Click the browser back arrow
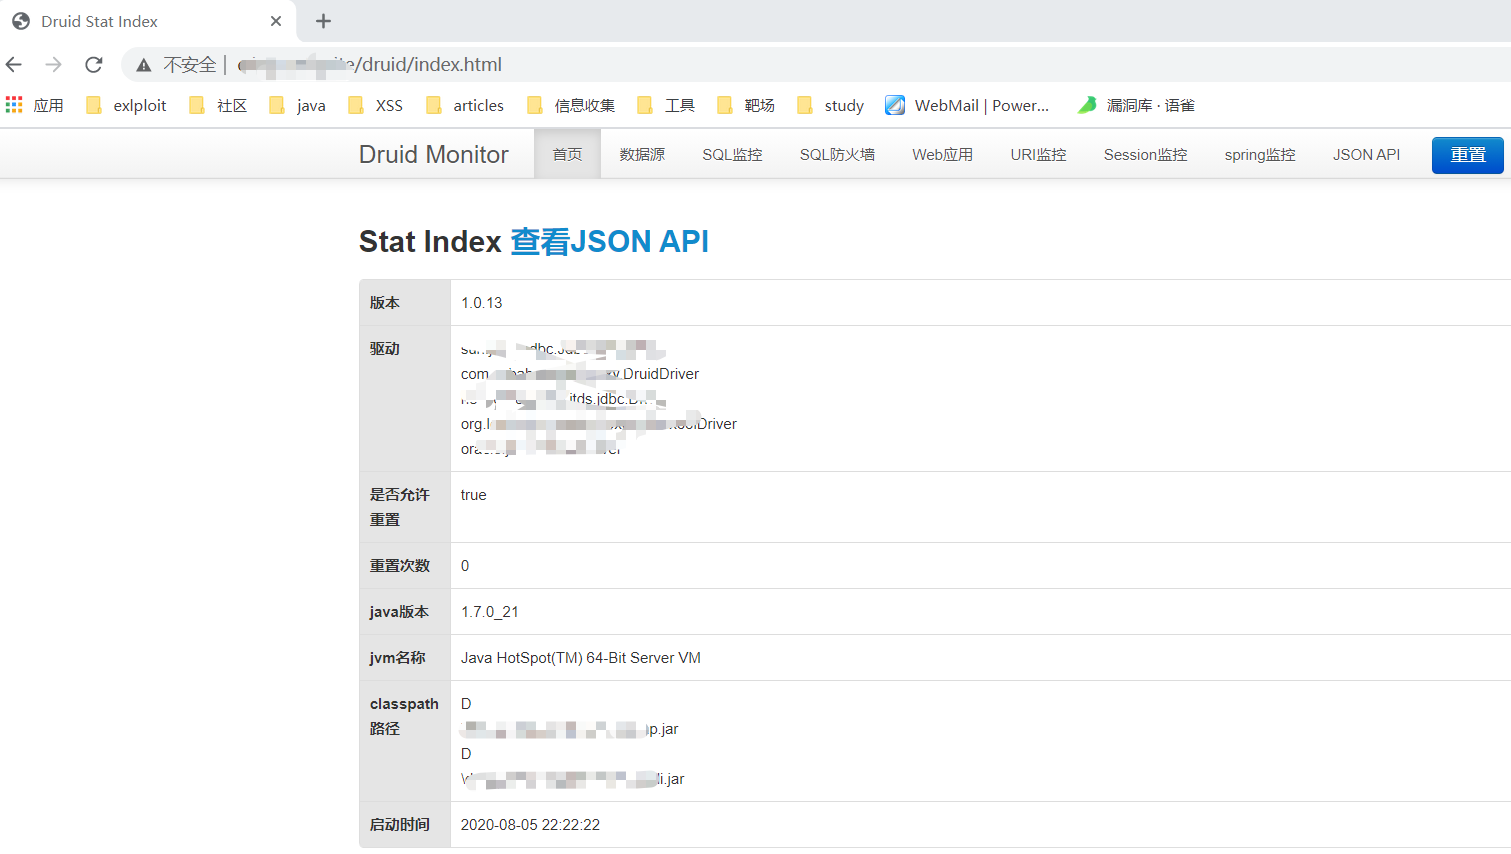 click(14, 65)
